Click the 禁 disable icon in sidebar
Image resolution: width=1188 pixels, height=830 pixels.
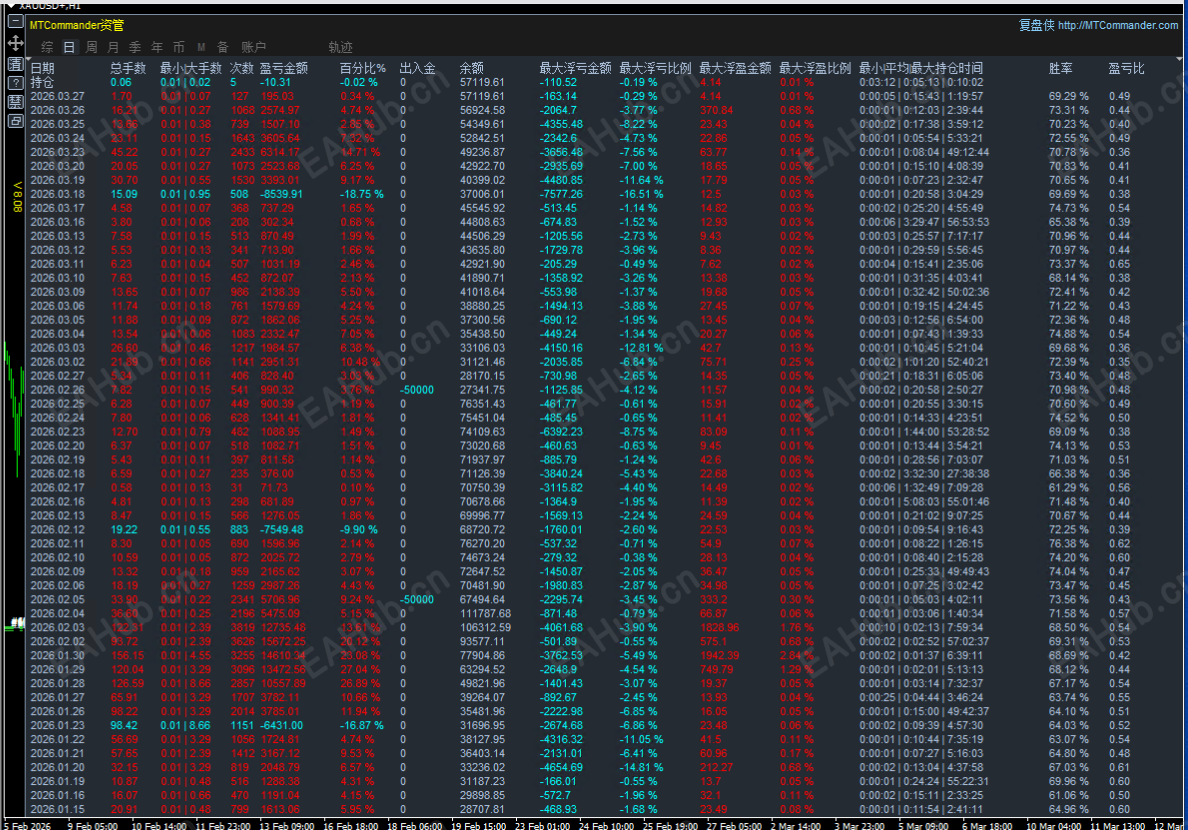[15, 102]
